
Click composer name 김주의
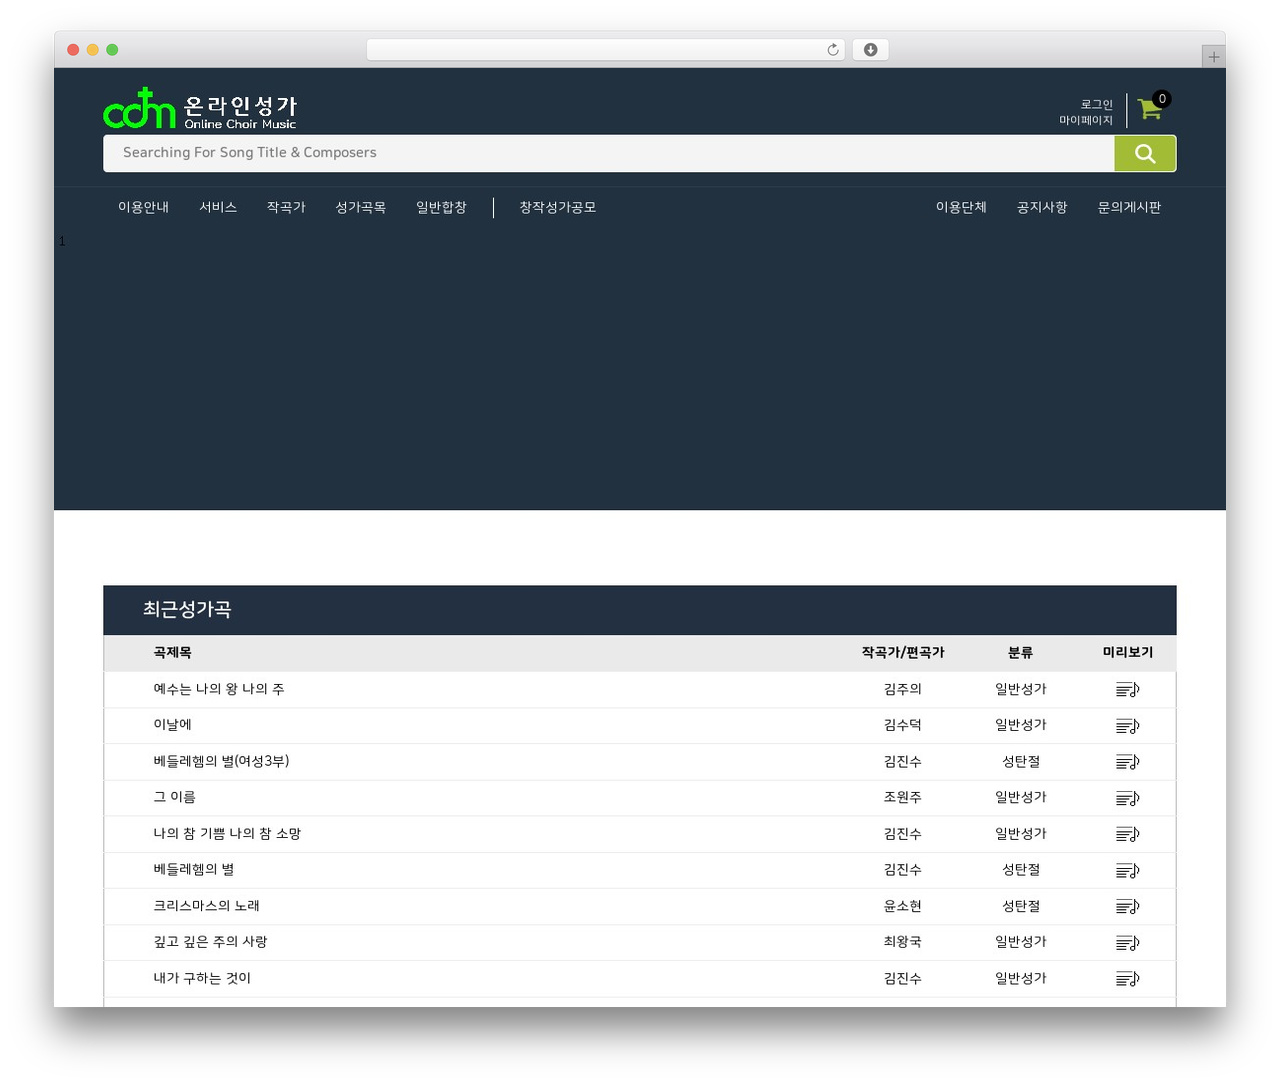pos(903,689)
